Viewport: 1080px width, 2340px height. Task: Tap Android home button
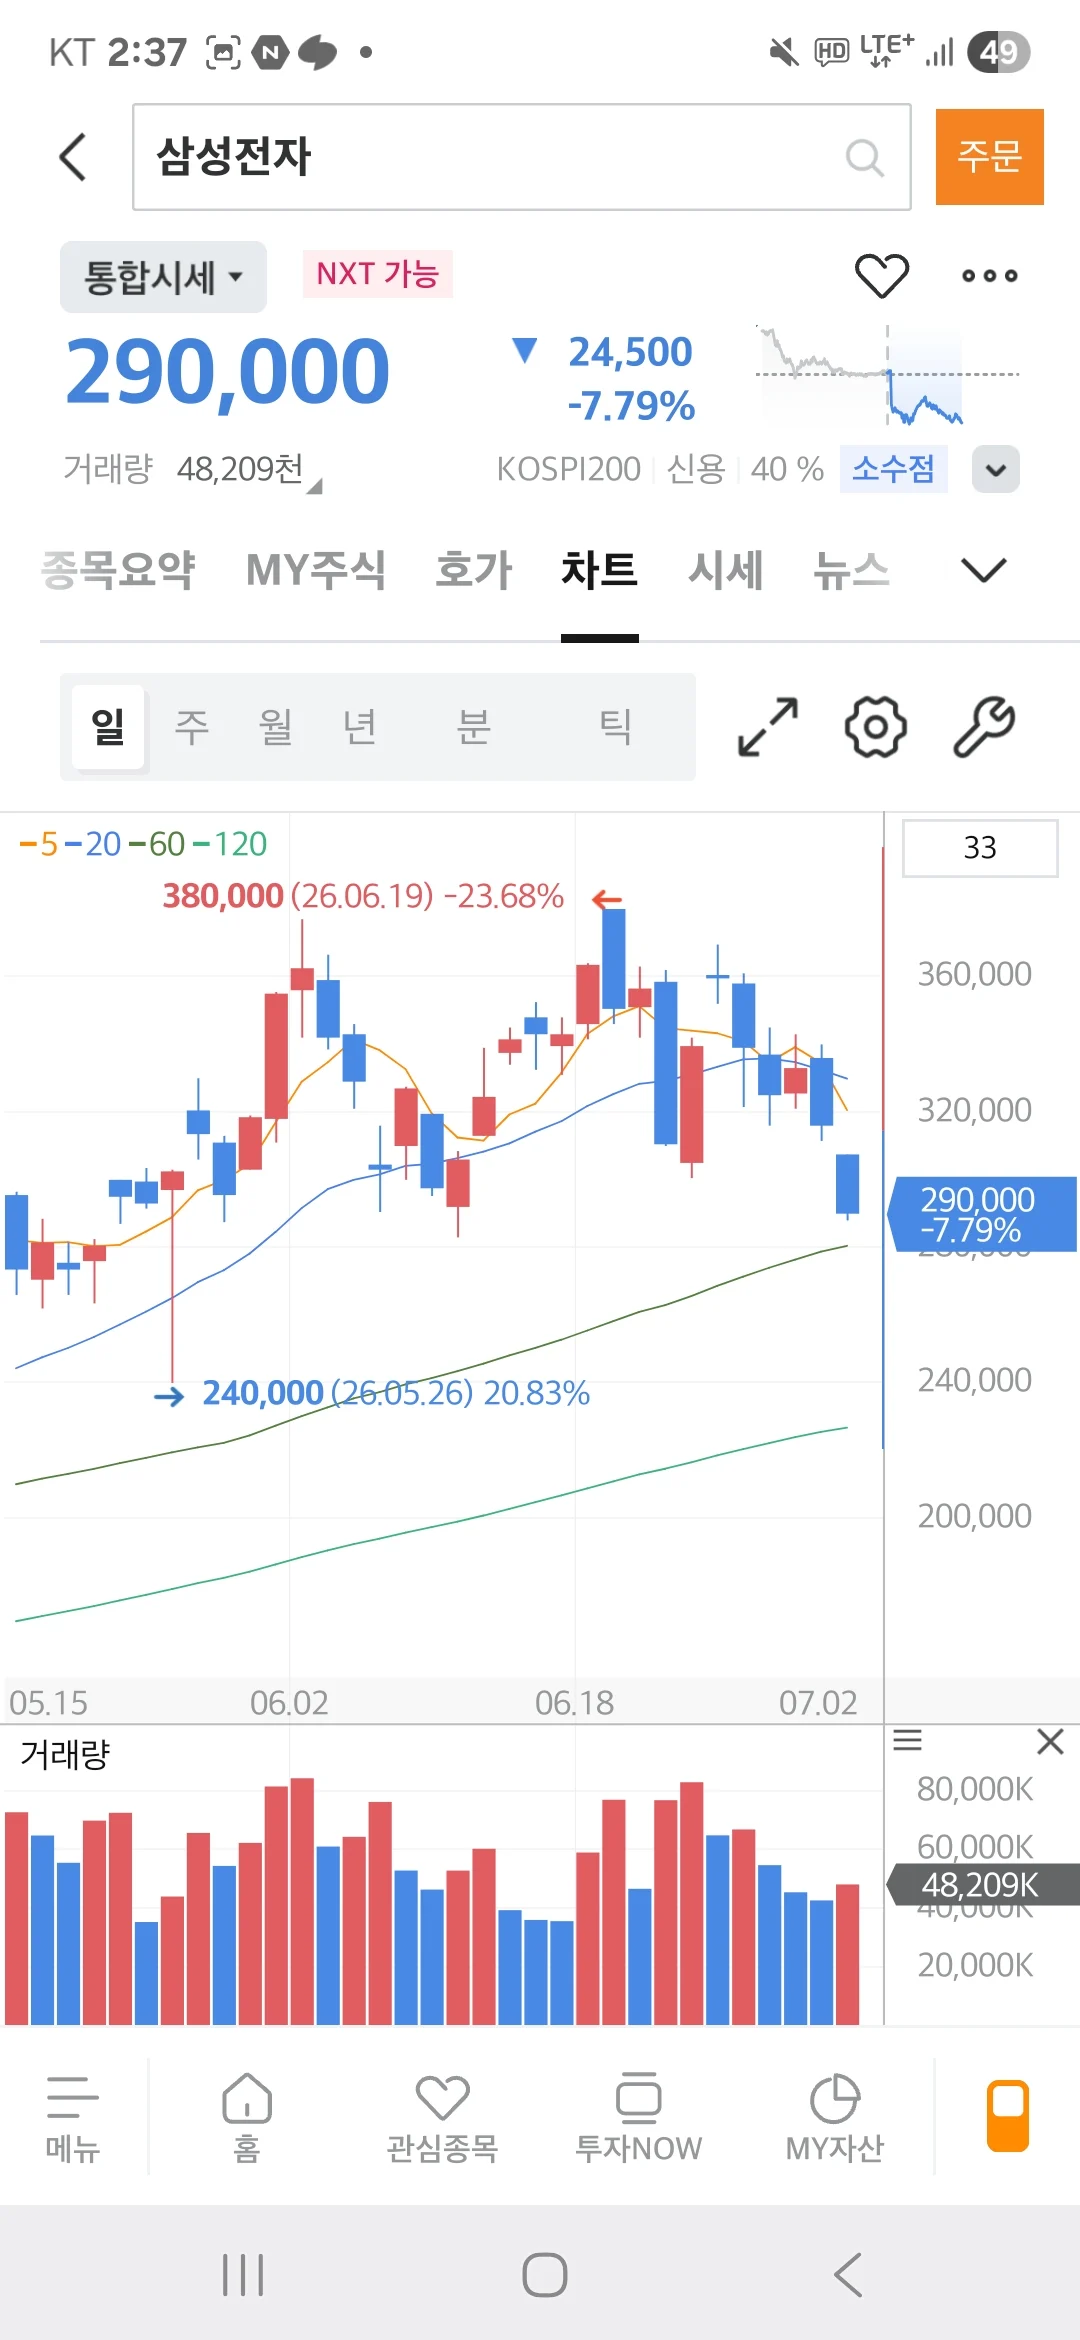point(545,2275)
